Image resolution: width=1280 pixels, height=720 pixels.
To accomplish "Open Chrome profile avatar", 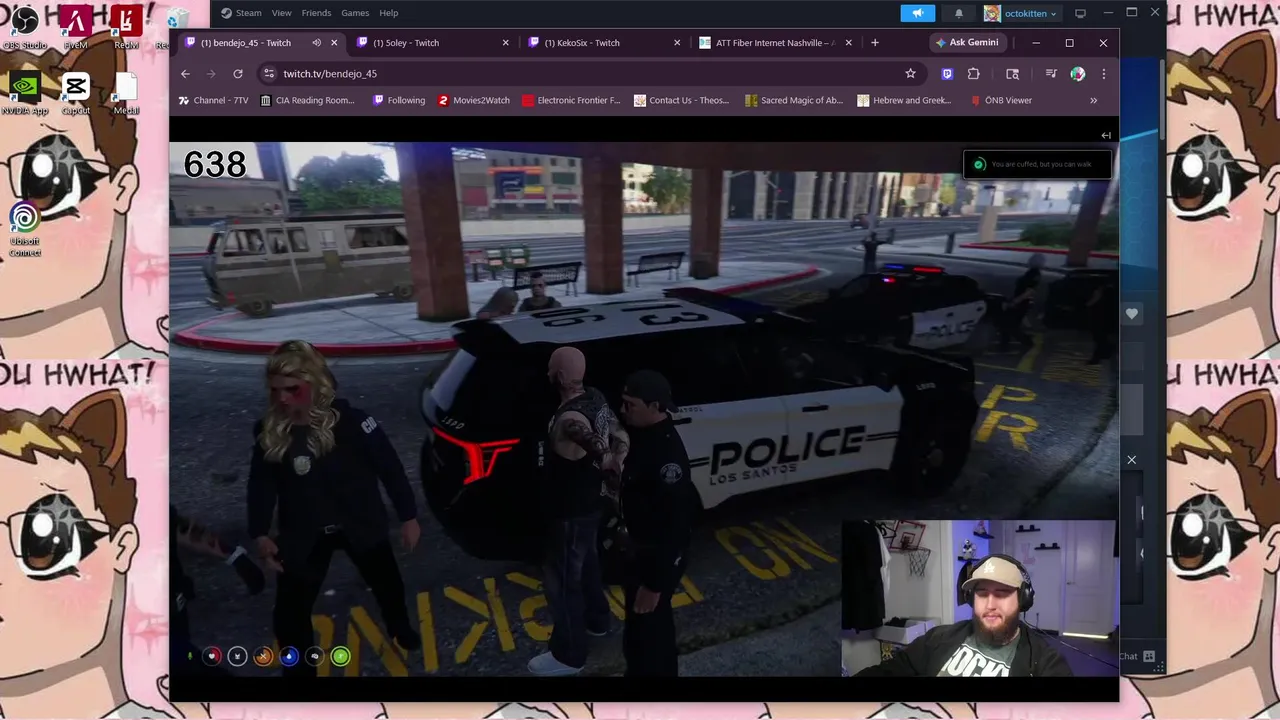I will (x=1077, y=74).
